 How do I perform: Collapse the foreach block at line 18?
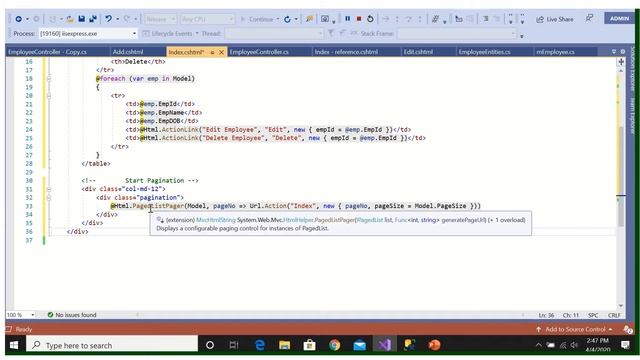coord(49,78)
